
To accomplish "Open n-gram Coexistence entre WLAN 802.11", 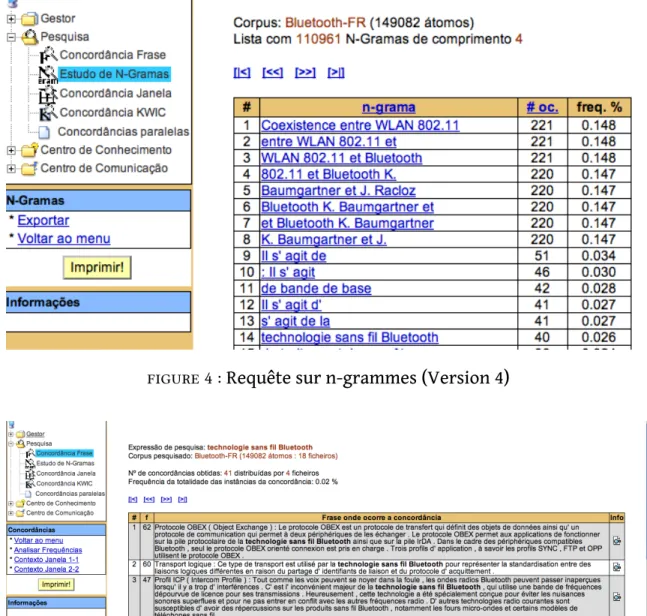I will [360, 125].
